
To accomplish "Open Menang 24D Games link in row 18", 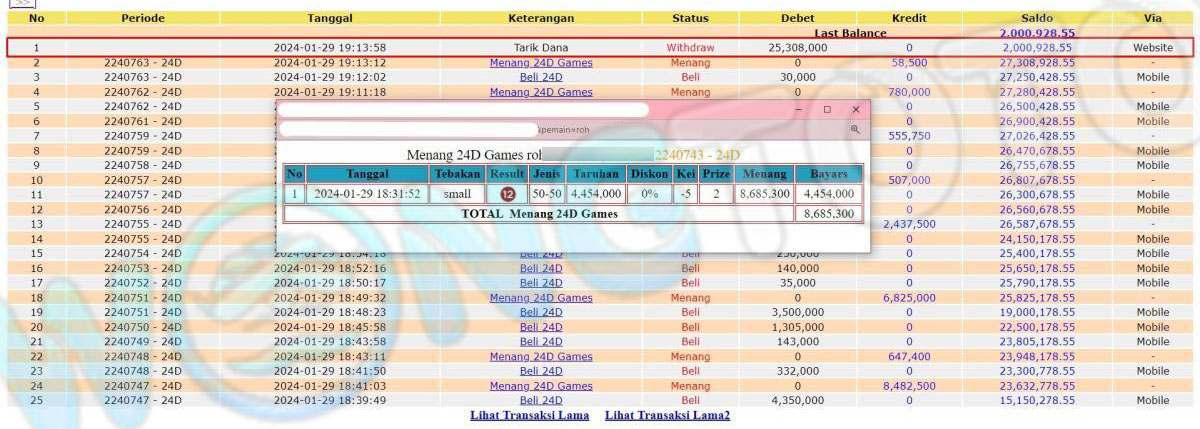I will tap(540, 298).
